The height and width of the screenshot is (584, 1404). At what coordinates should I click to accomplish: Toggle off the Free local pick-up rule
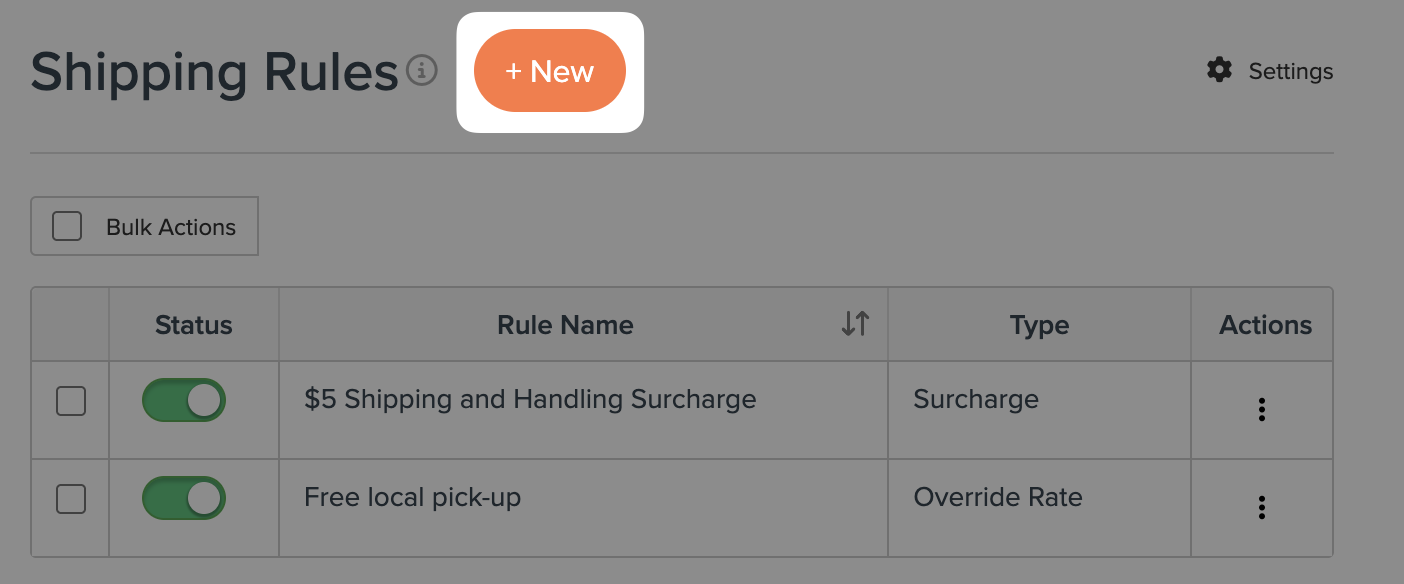pyautogui.click(x=183, y=497)
